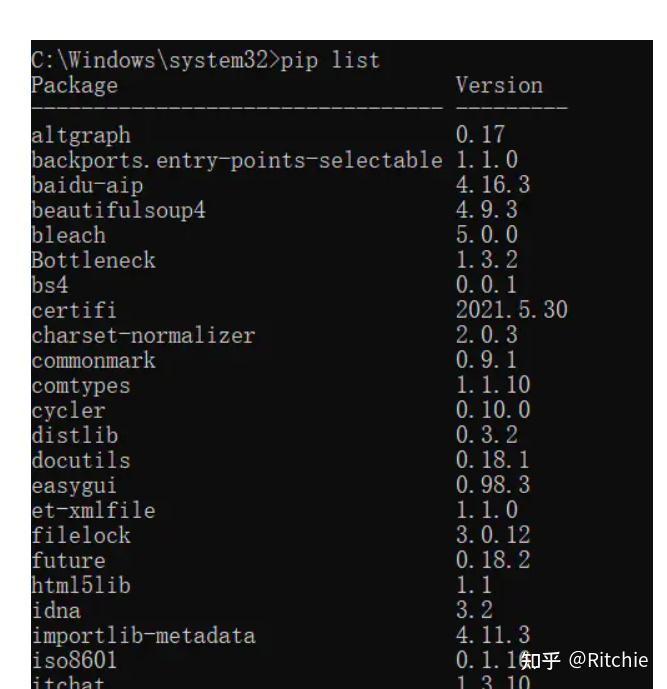This screenshot has width=667, height=689.
Task: Click the Version column header
Action: 499,85
